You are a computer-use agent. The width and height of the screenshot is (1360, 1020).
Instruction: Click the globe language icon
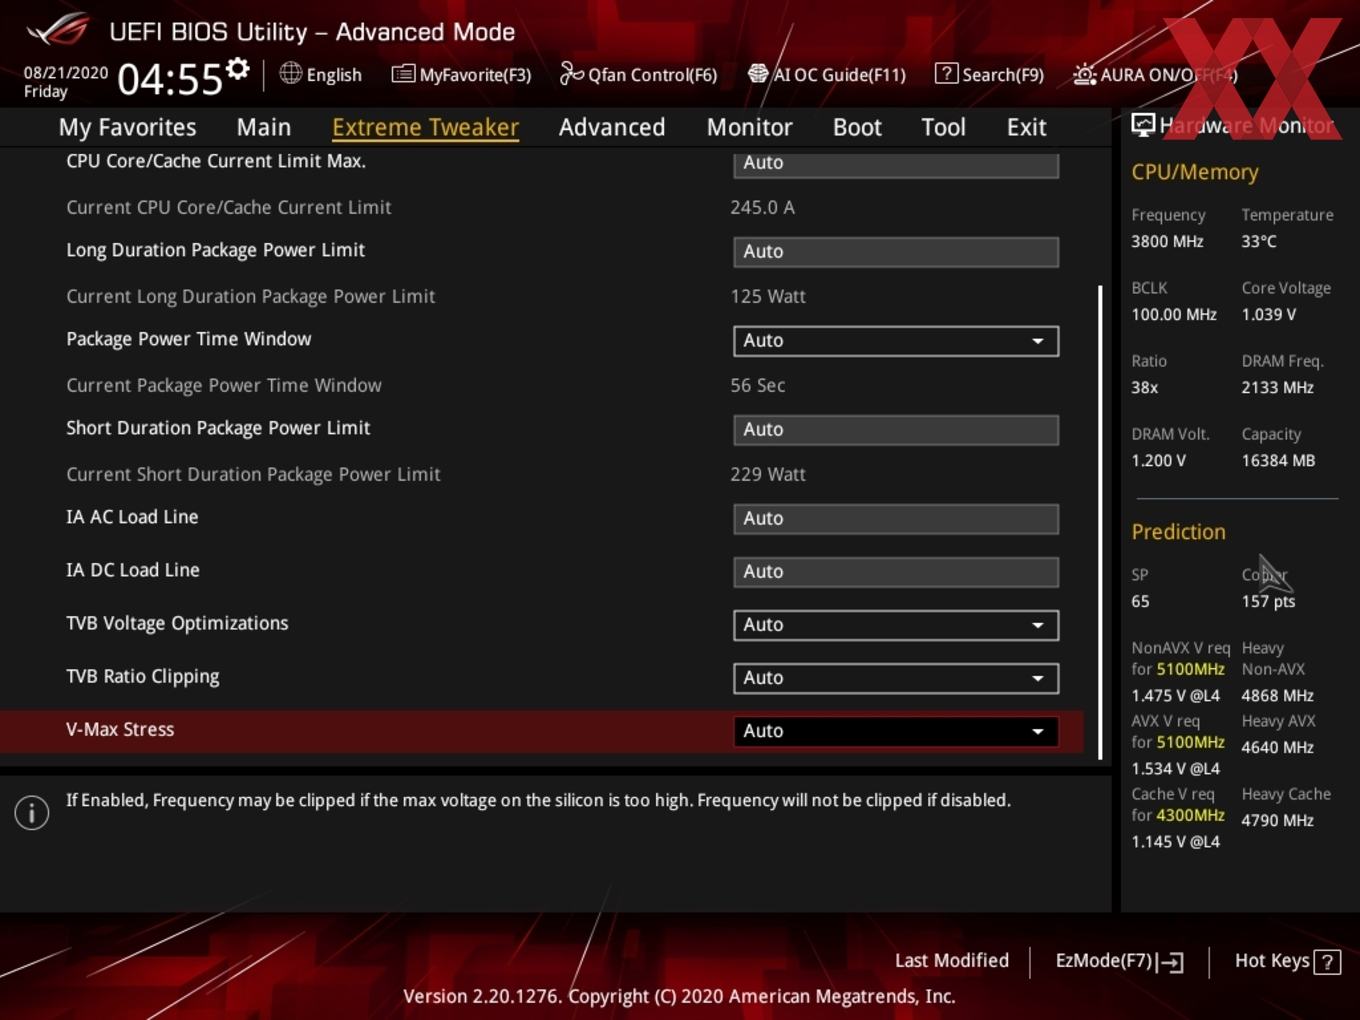click(x=290, y=73)
